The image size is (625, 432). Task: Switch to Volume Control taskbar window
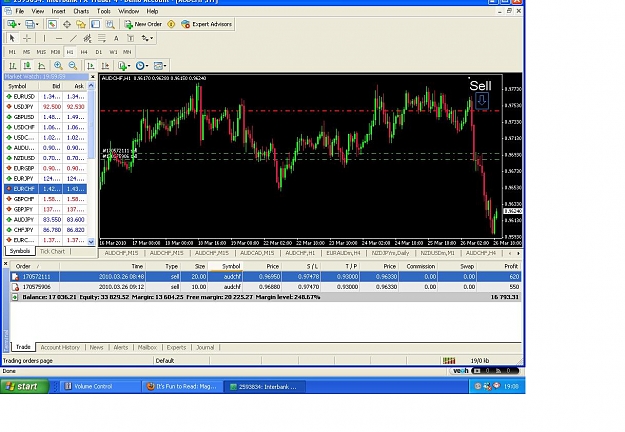(x=100, y=386)
